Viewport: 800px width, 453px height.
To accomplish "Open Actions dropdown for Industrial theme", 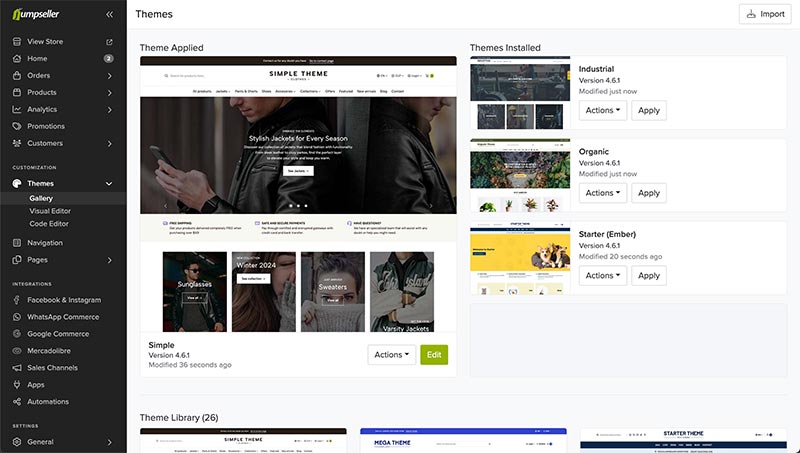I will pyautogui.click(x=602, y=110).
